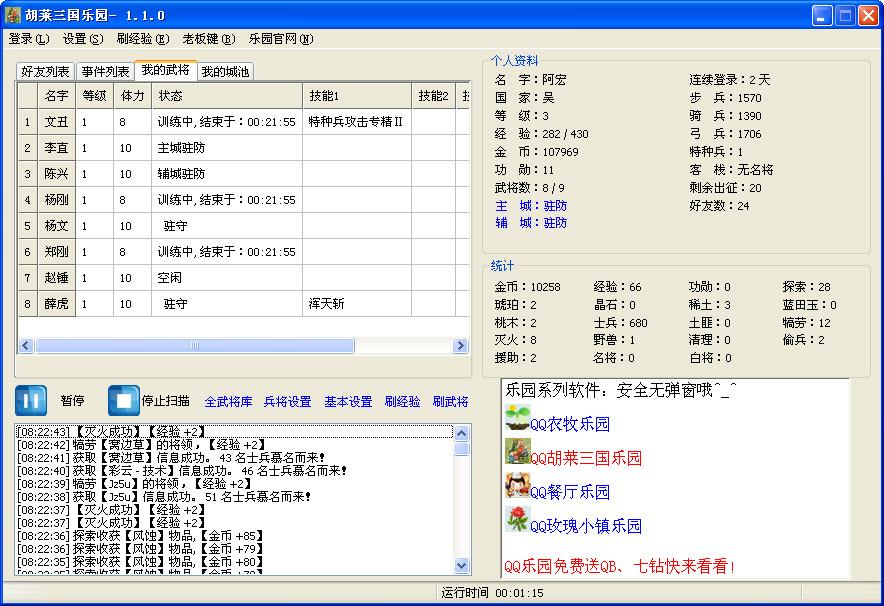The image size is (884, 606).
Task: Click the 状态 column header
Action: click(x=226, y=96)
